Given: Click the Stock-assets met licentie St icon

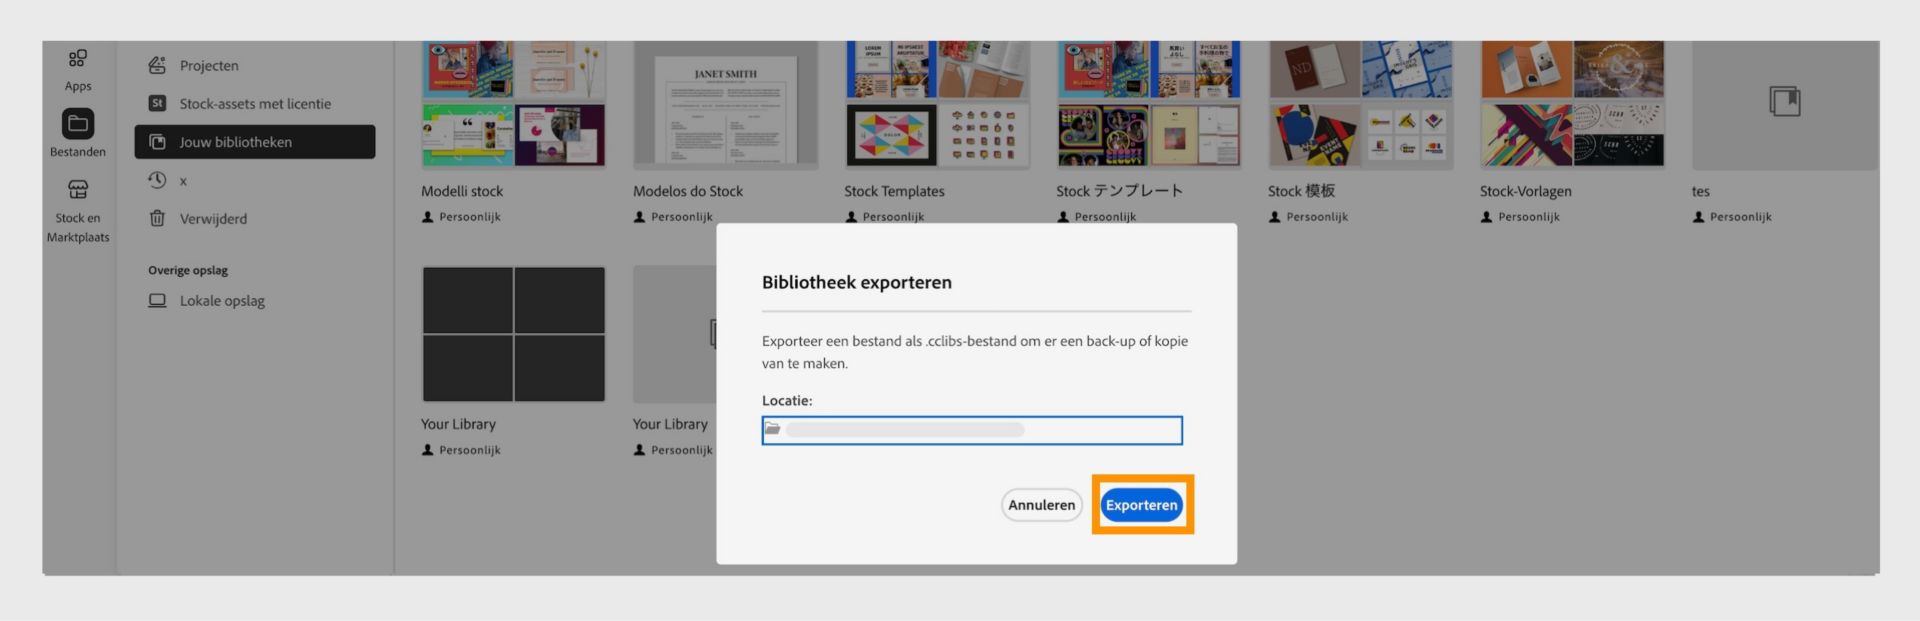Looking at the screenshot, I should click(x=157, y=103).
